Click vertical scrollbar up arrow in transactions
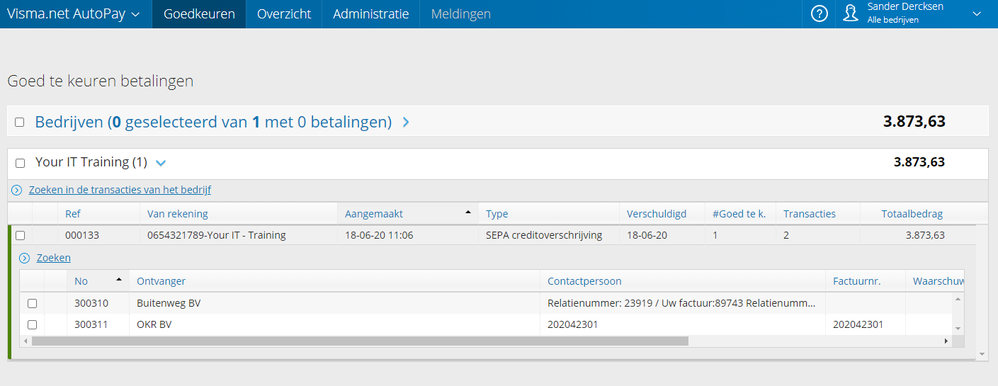The width and height of the screenshot is (998, 386). (958, 298)
